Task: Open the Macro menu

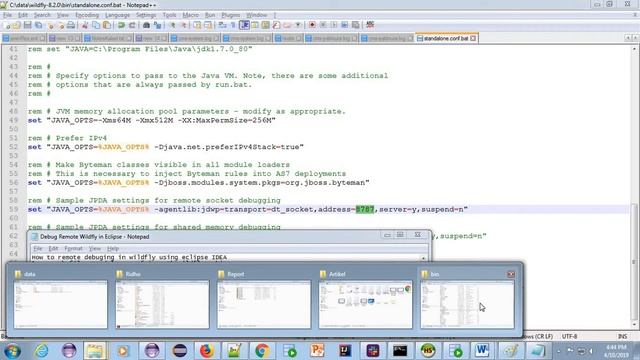Action: click(x=190, y=15)
